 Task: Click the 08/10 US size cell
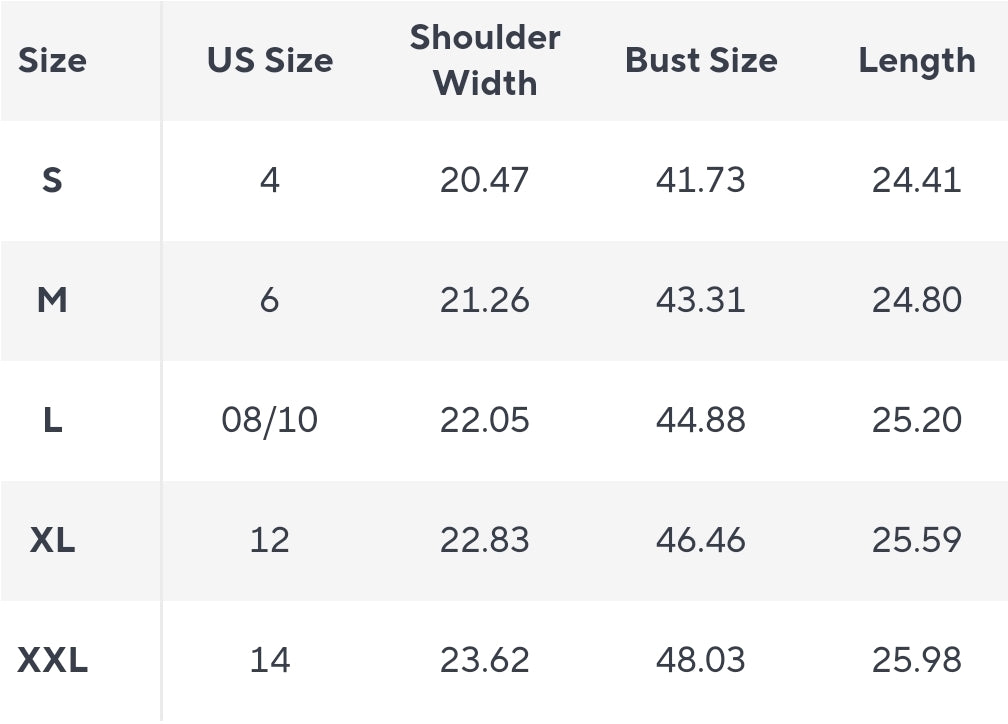(270, 420)
